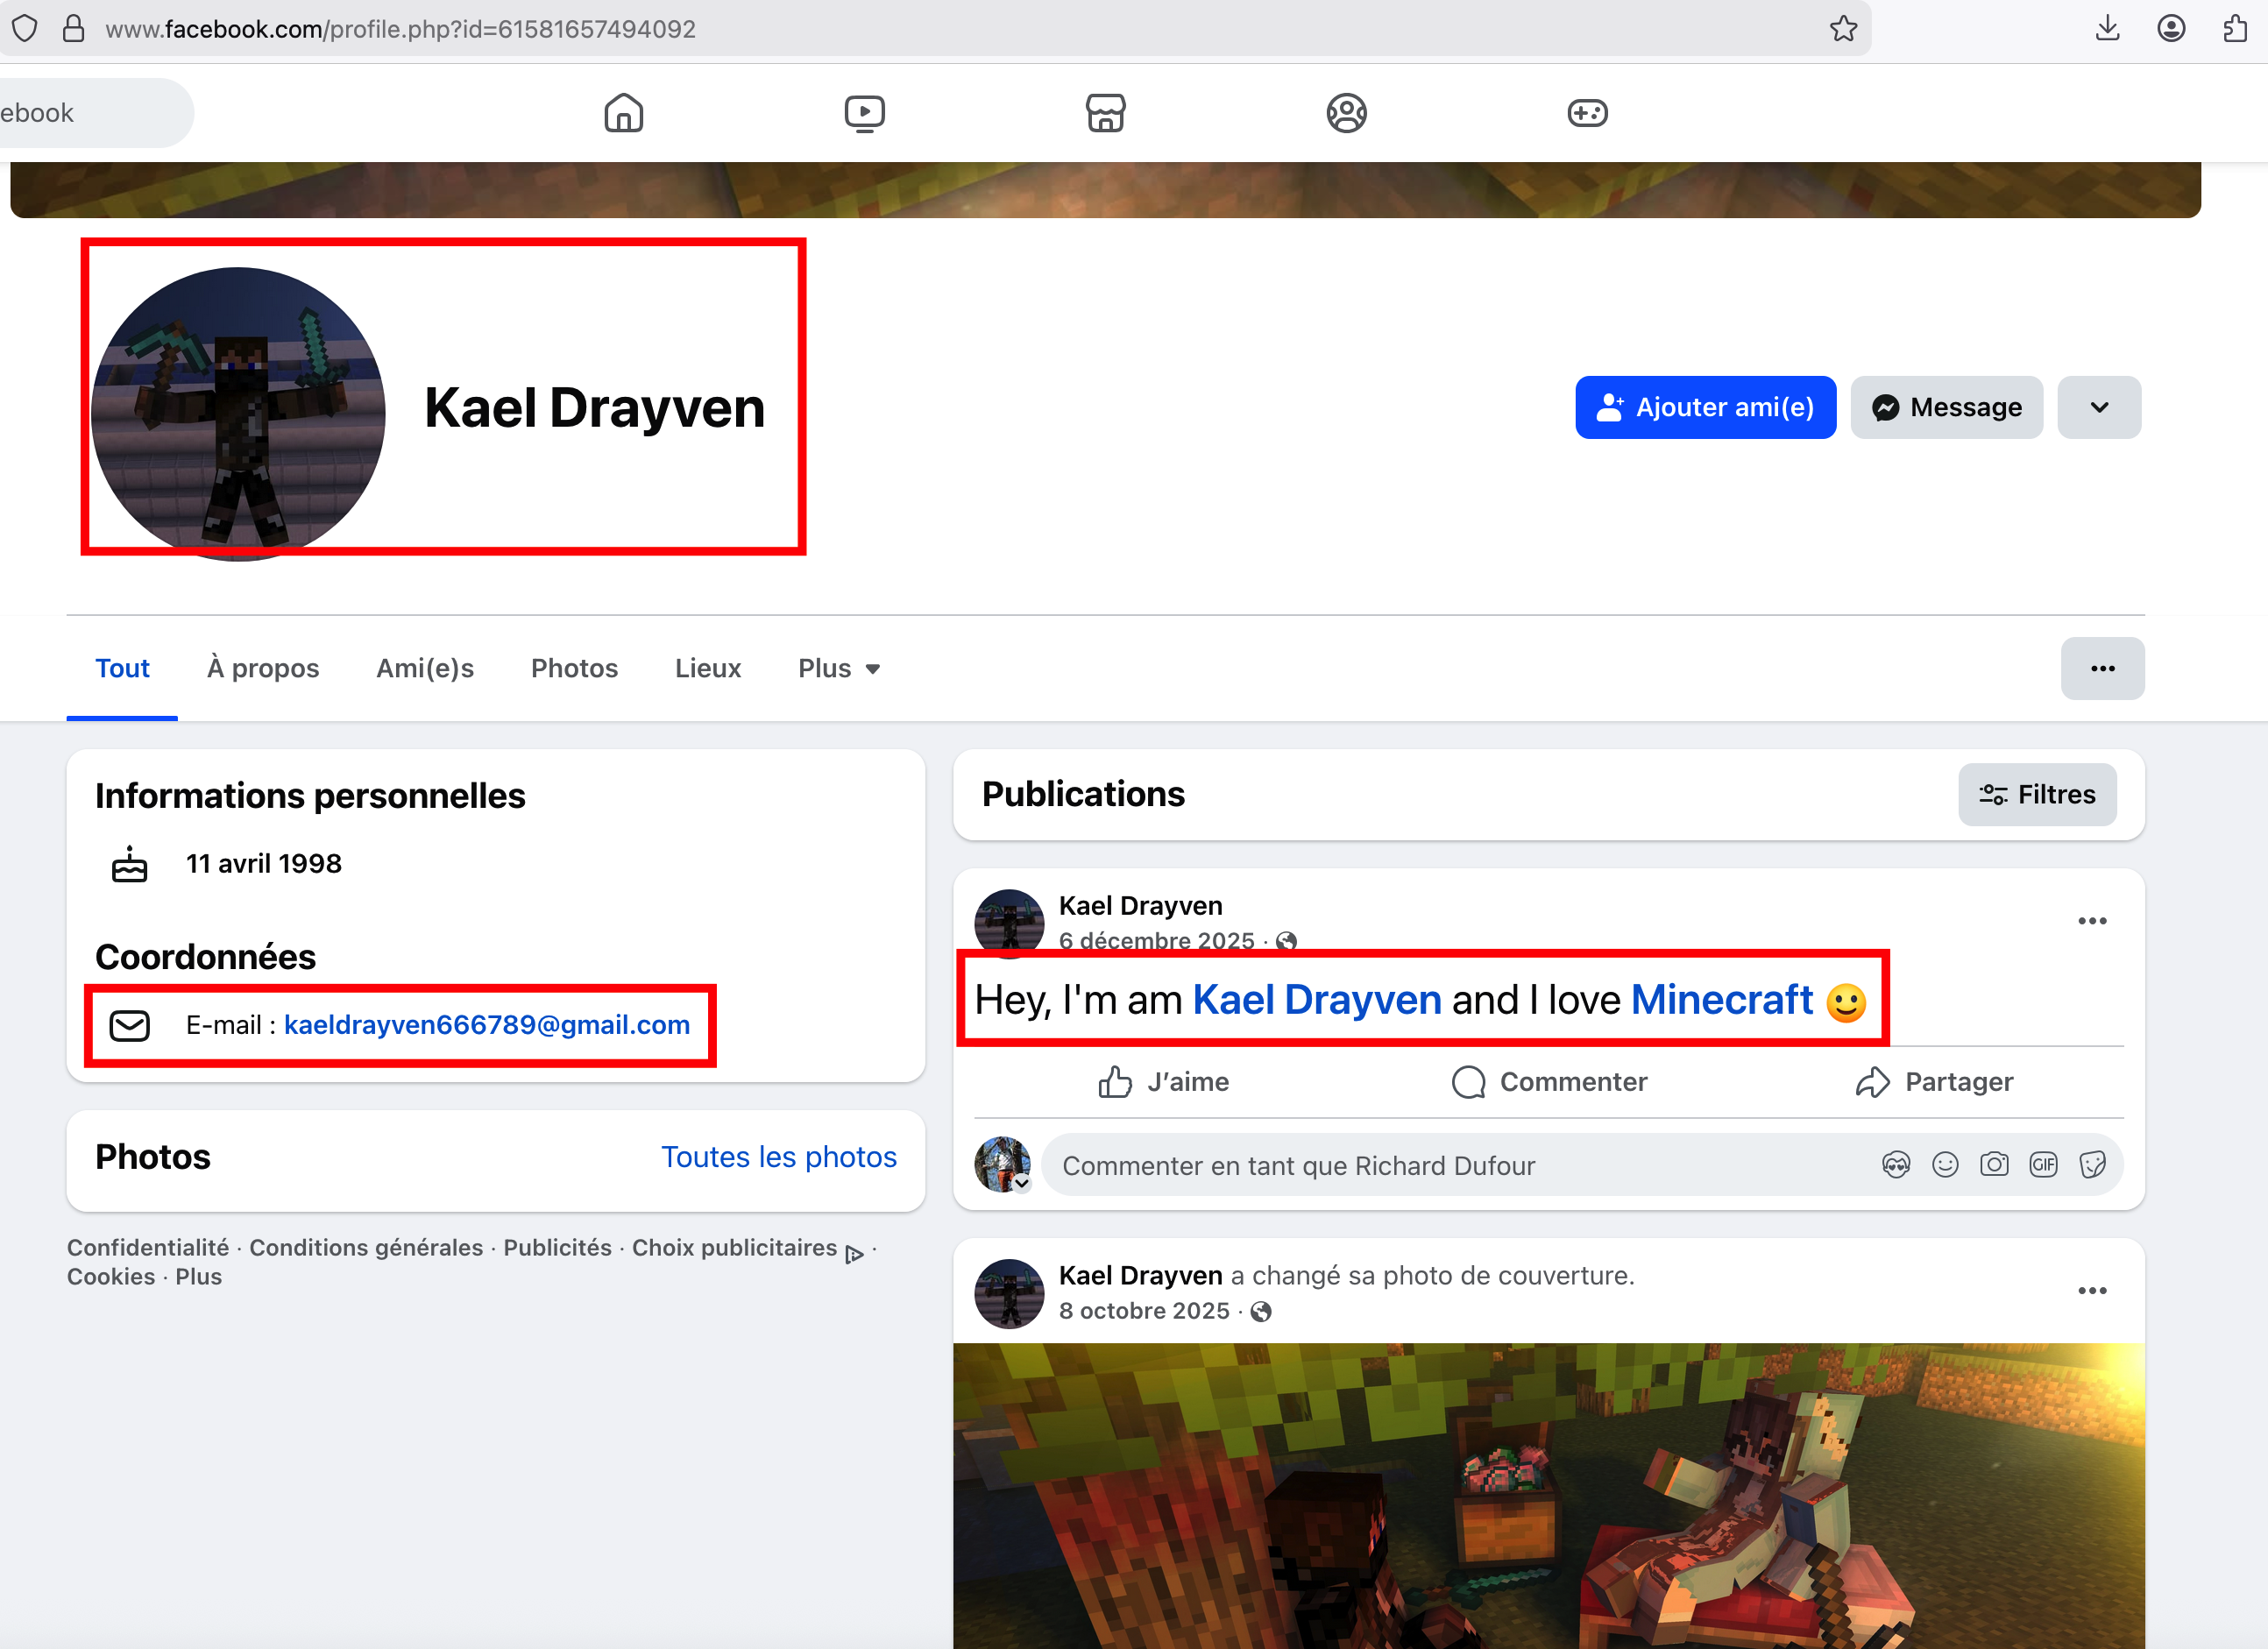
Task: Like the Minecraft post with J'aime
Action: point(1163,1081)
